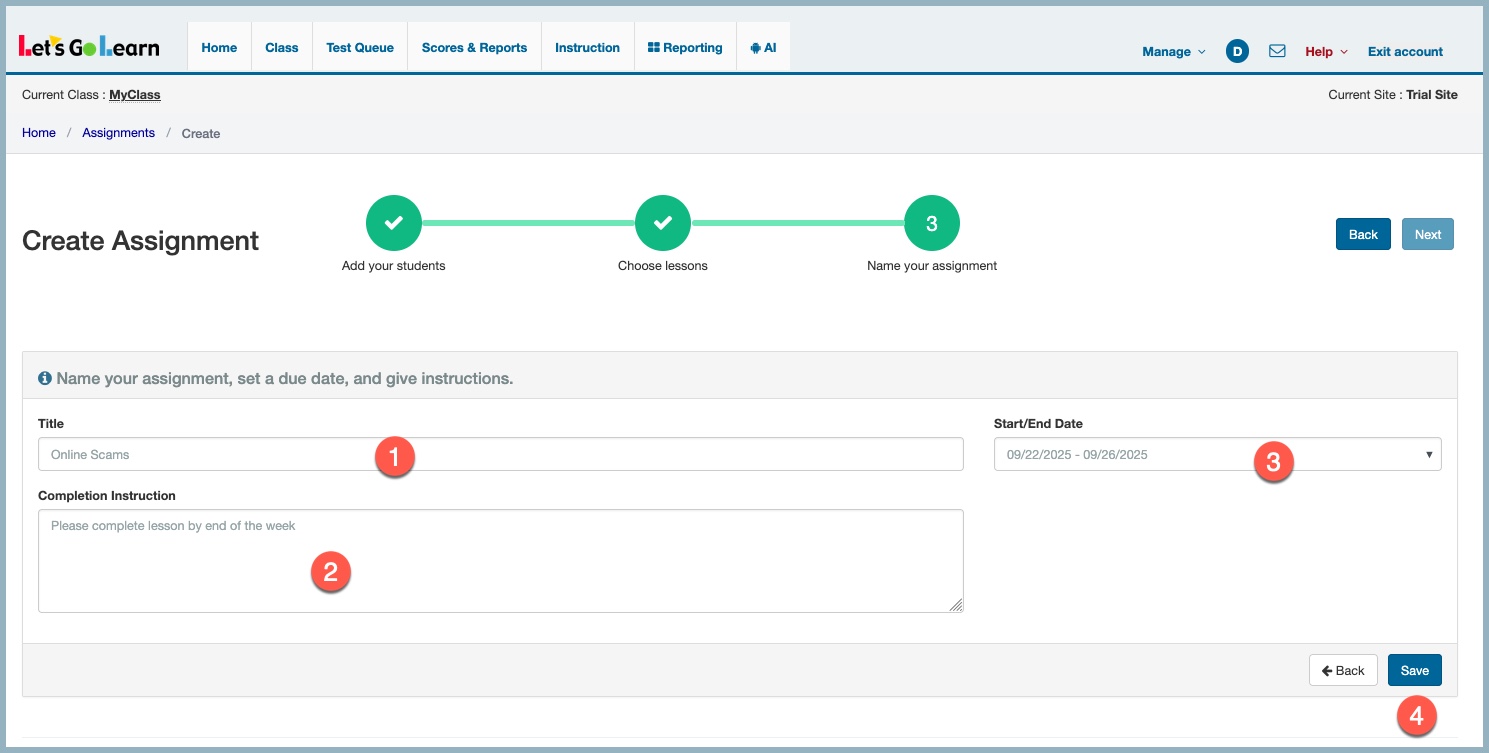1489x753 pixels.
Task: Expand the Help dropdown menu
Action: (1326, 51)
